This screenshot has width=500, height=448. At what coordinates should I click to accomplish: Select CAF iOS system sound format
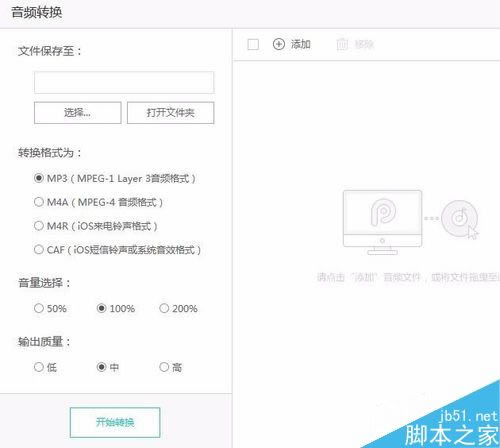pyautogui.click(x=39, y=249)
